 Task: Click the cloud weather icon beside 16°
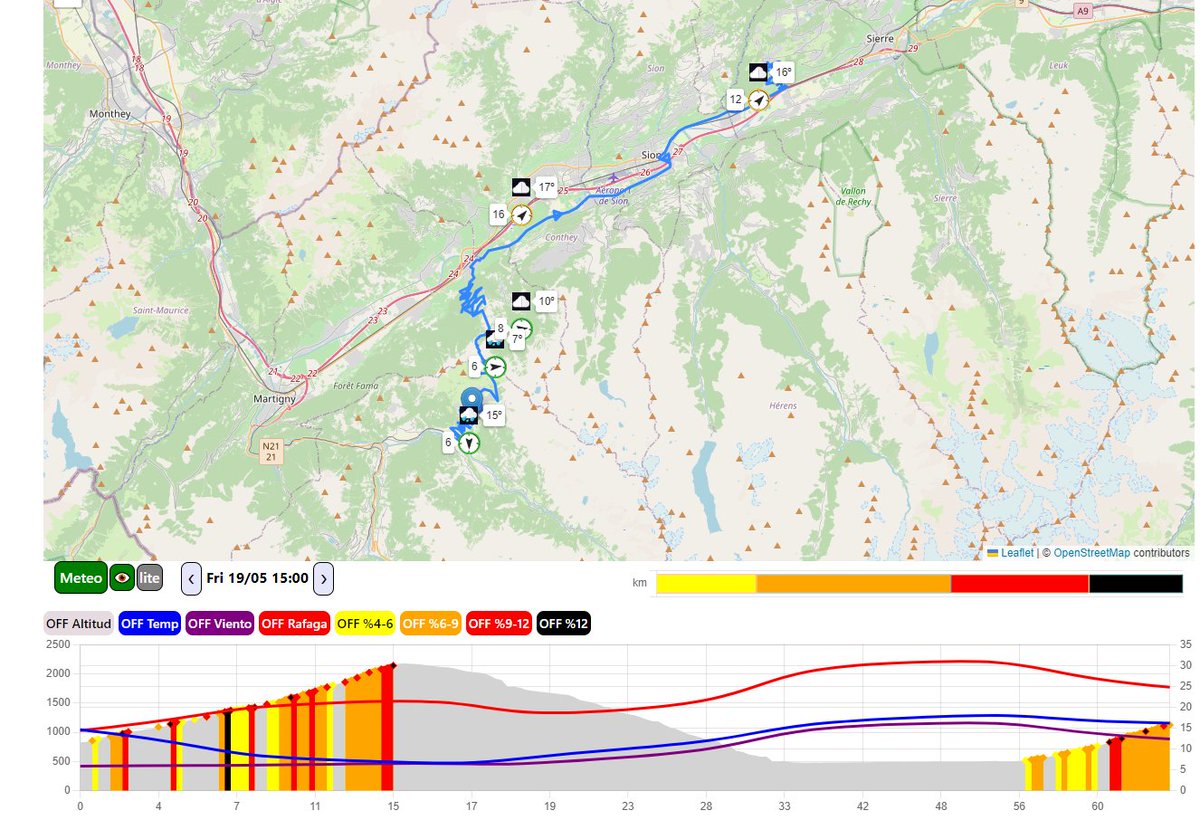759,72
